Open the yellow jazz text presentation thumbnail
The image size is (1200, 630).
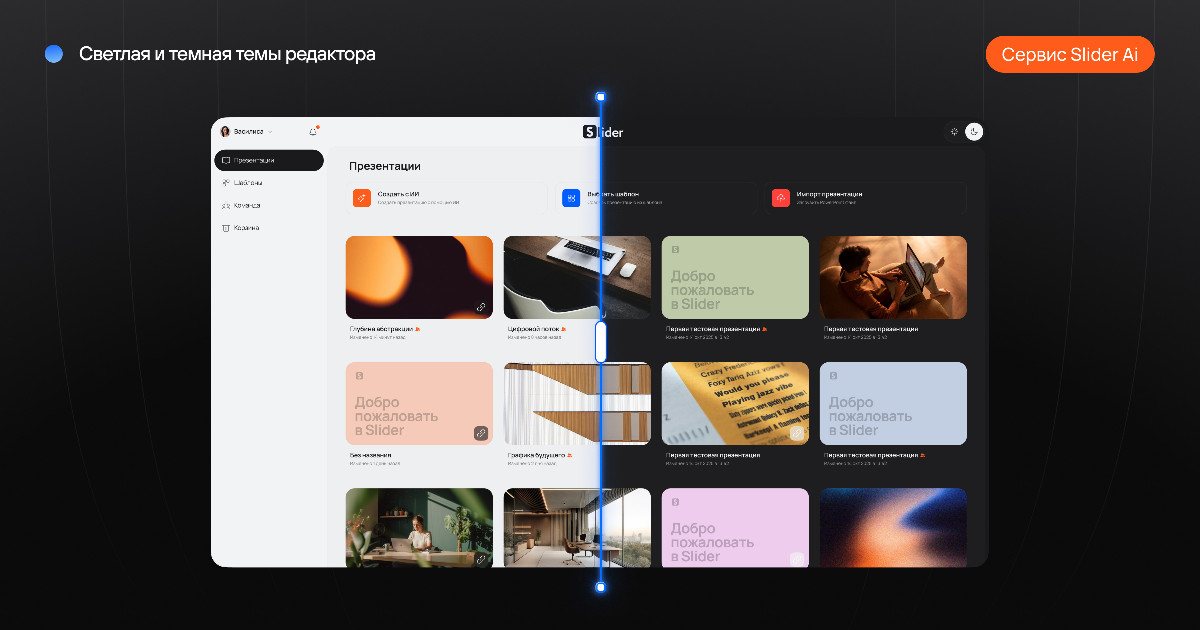[735, 403]
